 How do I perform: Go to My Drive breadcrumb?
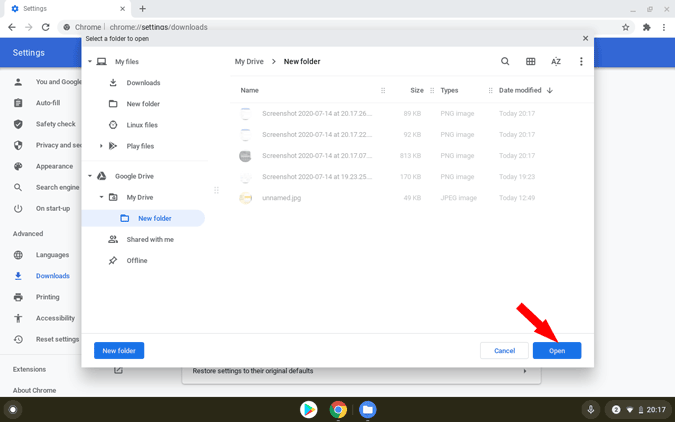click(x=249, y=62)
